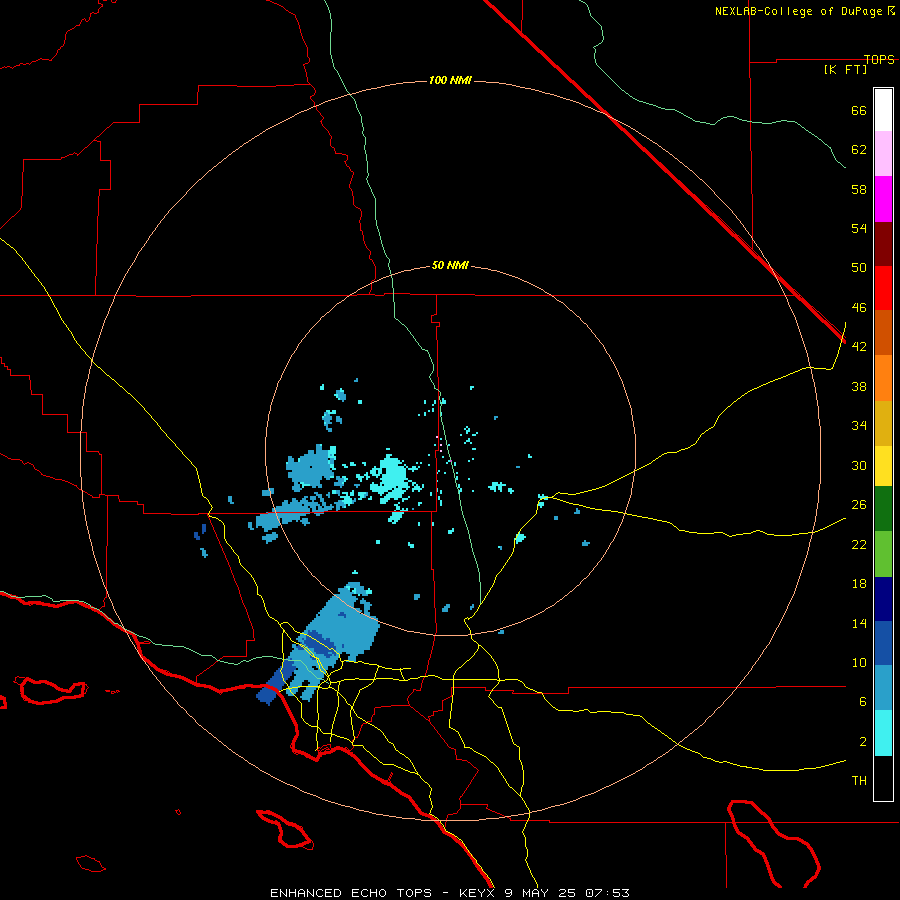Click the '50' legend value
The width and height of the screenshot is (900, 900).
click(859, 268)
